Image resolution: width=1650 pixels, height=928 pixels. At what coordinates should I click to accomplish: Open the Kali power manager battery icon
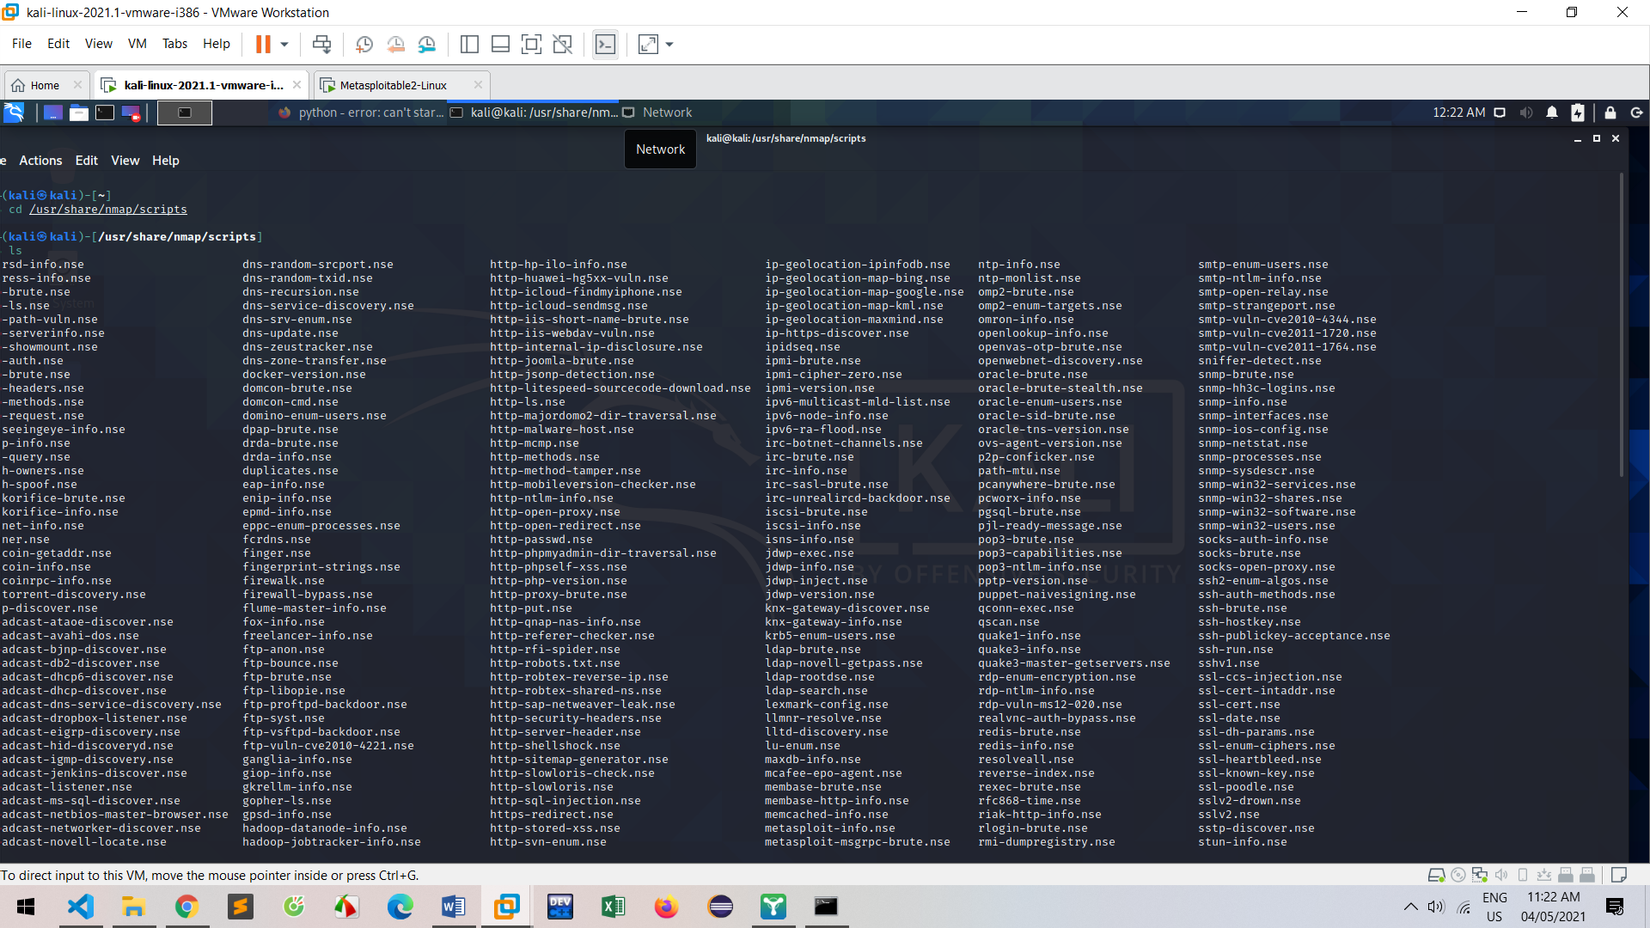(x=1578, y=113)
